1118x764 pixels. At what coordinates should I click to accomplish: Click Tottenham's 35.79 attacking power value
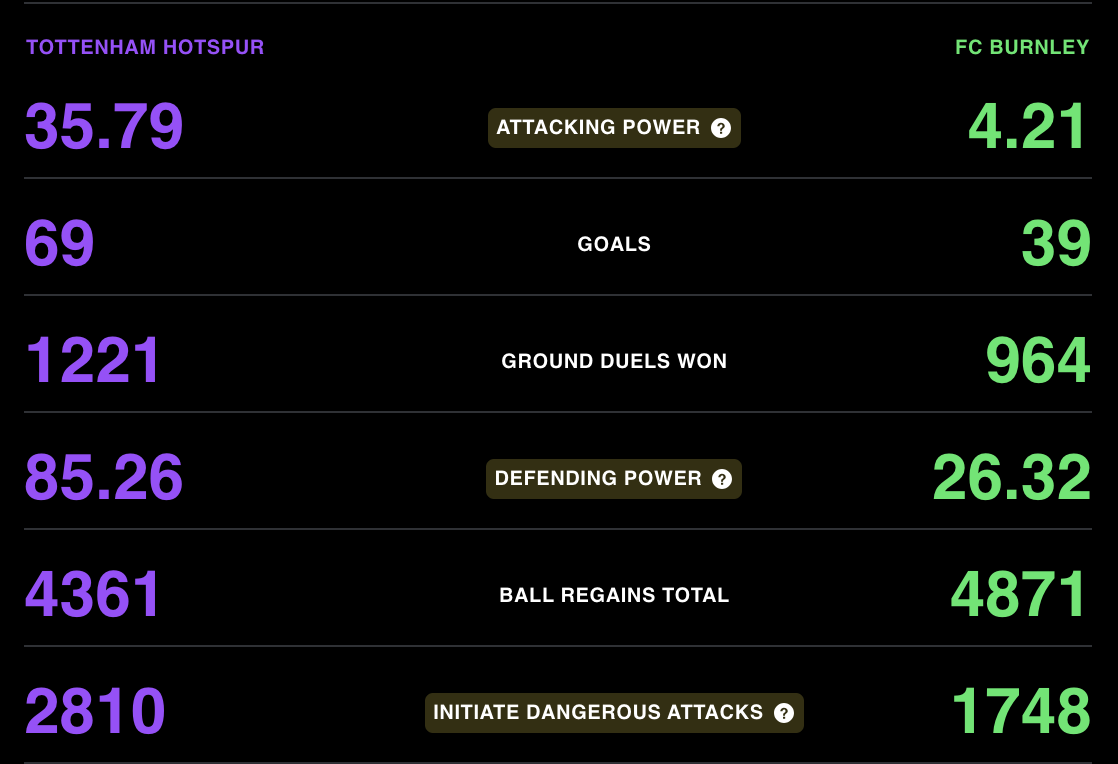(104, 127)
